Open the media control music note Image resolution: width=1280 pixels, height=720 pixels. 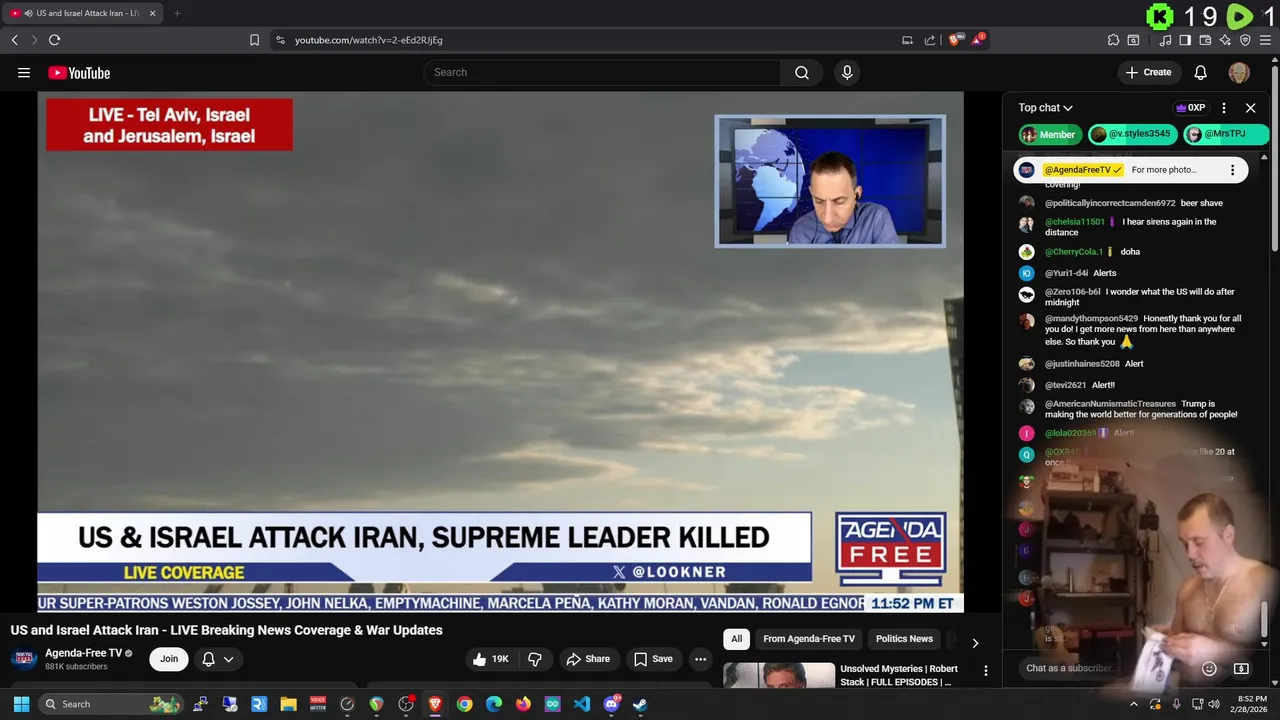click(x=1165, y=40)
